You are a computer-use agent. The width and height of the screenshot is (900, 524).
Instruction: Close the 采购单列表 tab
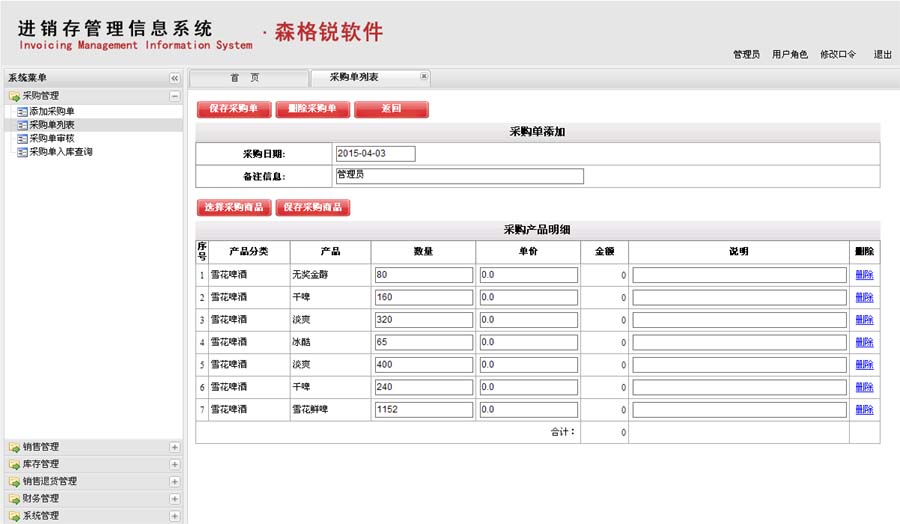coord(424,76)
